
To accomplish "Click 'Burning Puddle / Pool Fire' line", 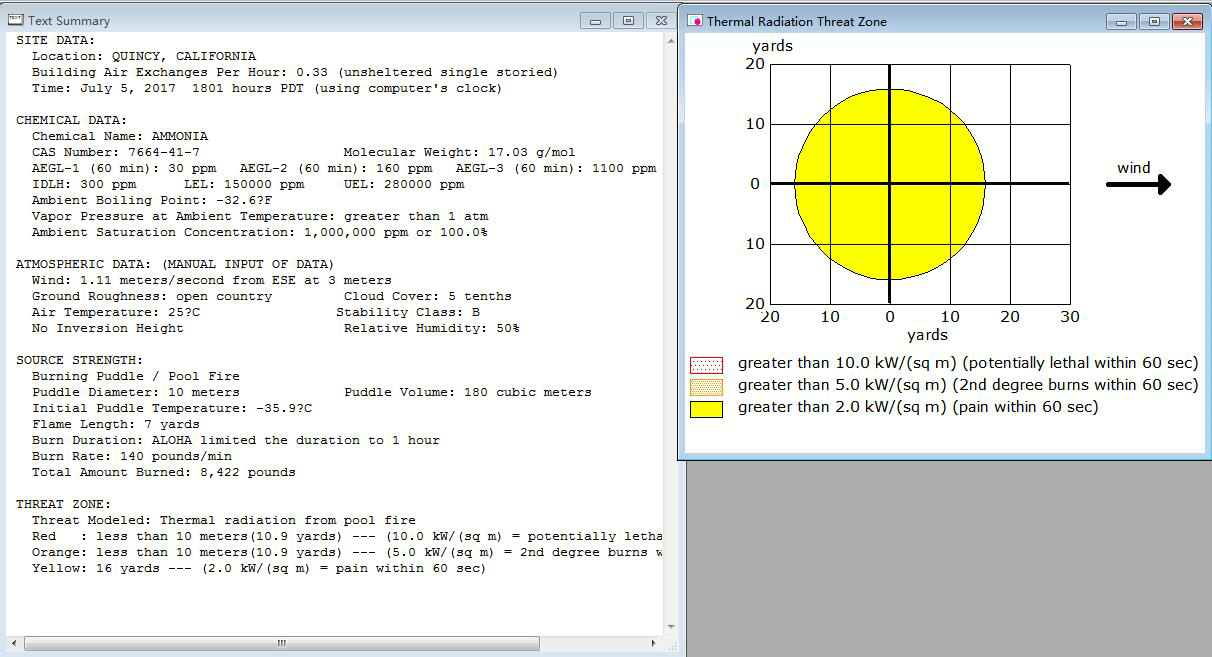I will click(x=136, y=376).
